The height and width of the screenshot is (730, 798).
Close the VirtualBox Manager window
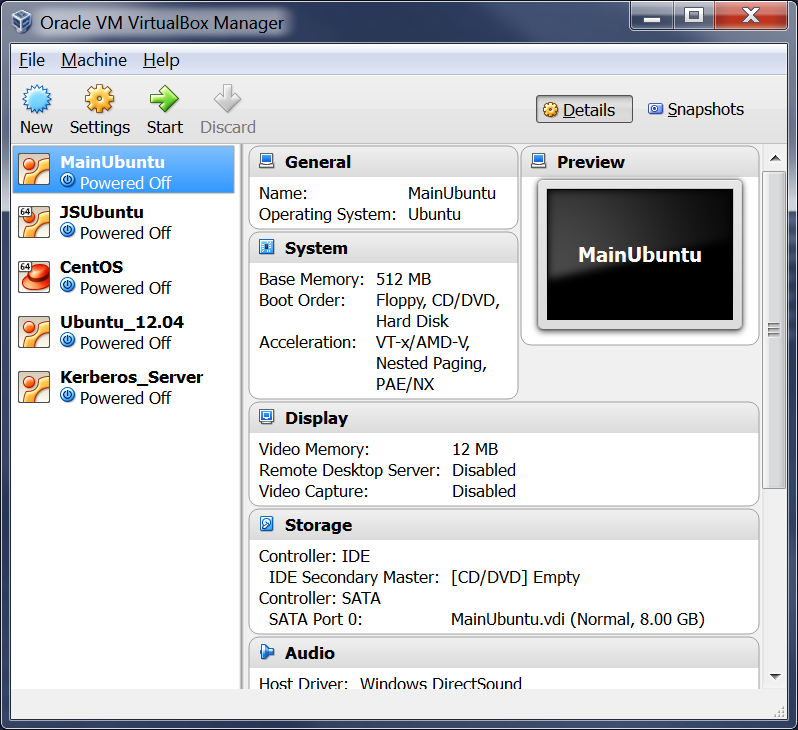(751, 16)
